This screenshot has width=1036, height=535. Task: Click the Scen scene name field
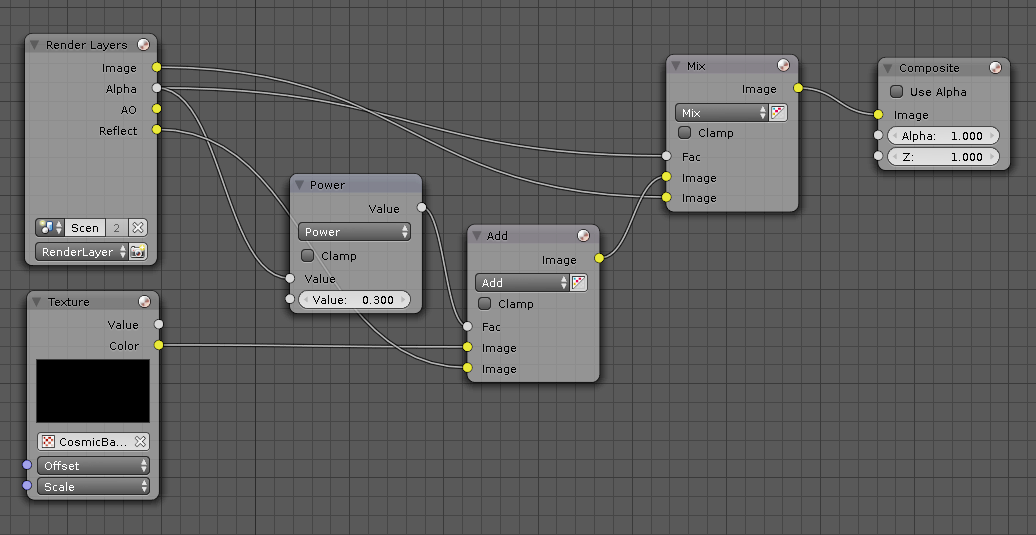pyautogui.click(x=85, y=228)
